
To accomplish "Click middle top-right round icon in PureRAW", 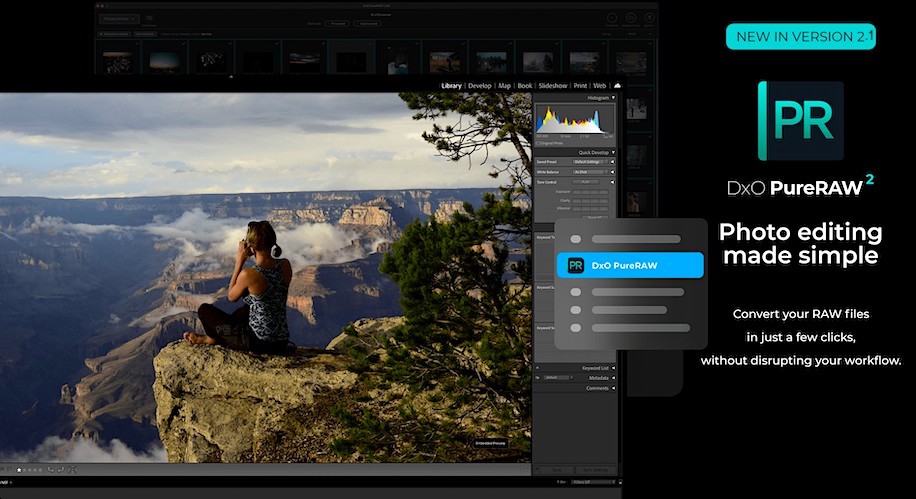I will tap(630, 18).
